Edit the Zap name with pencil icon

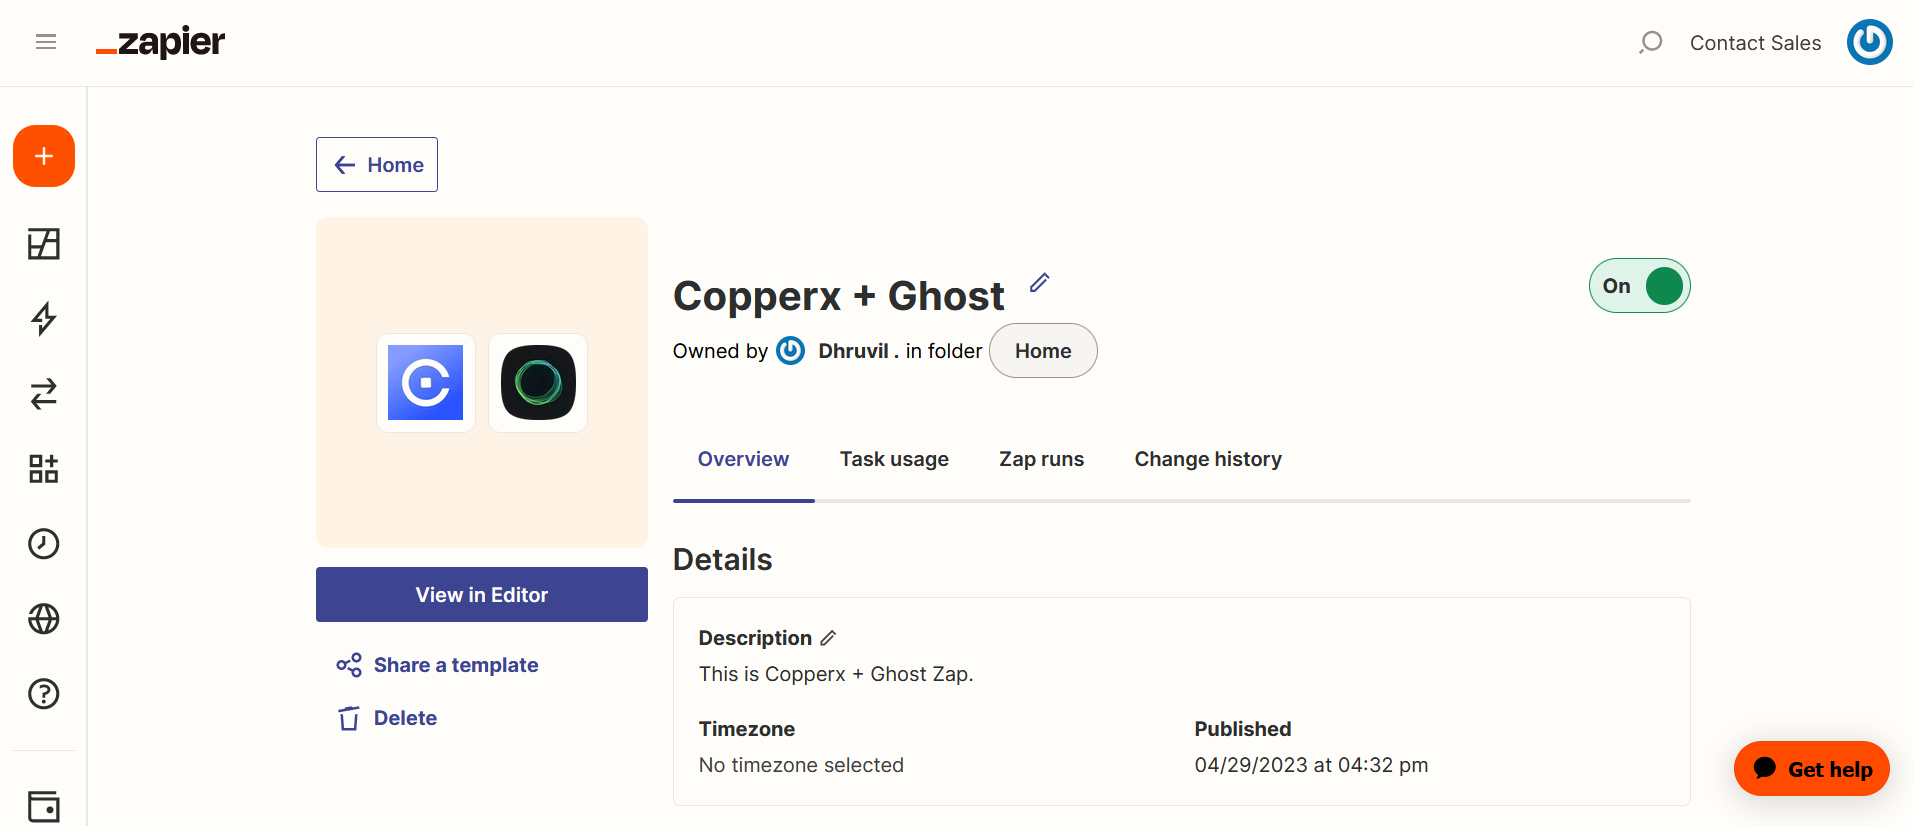click(x=1040, y=283)
